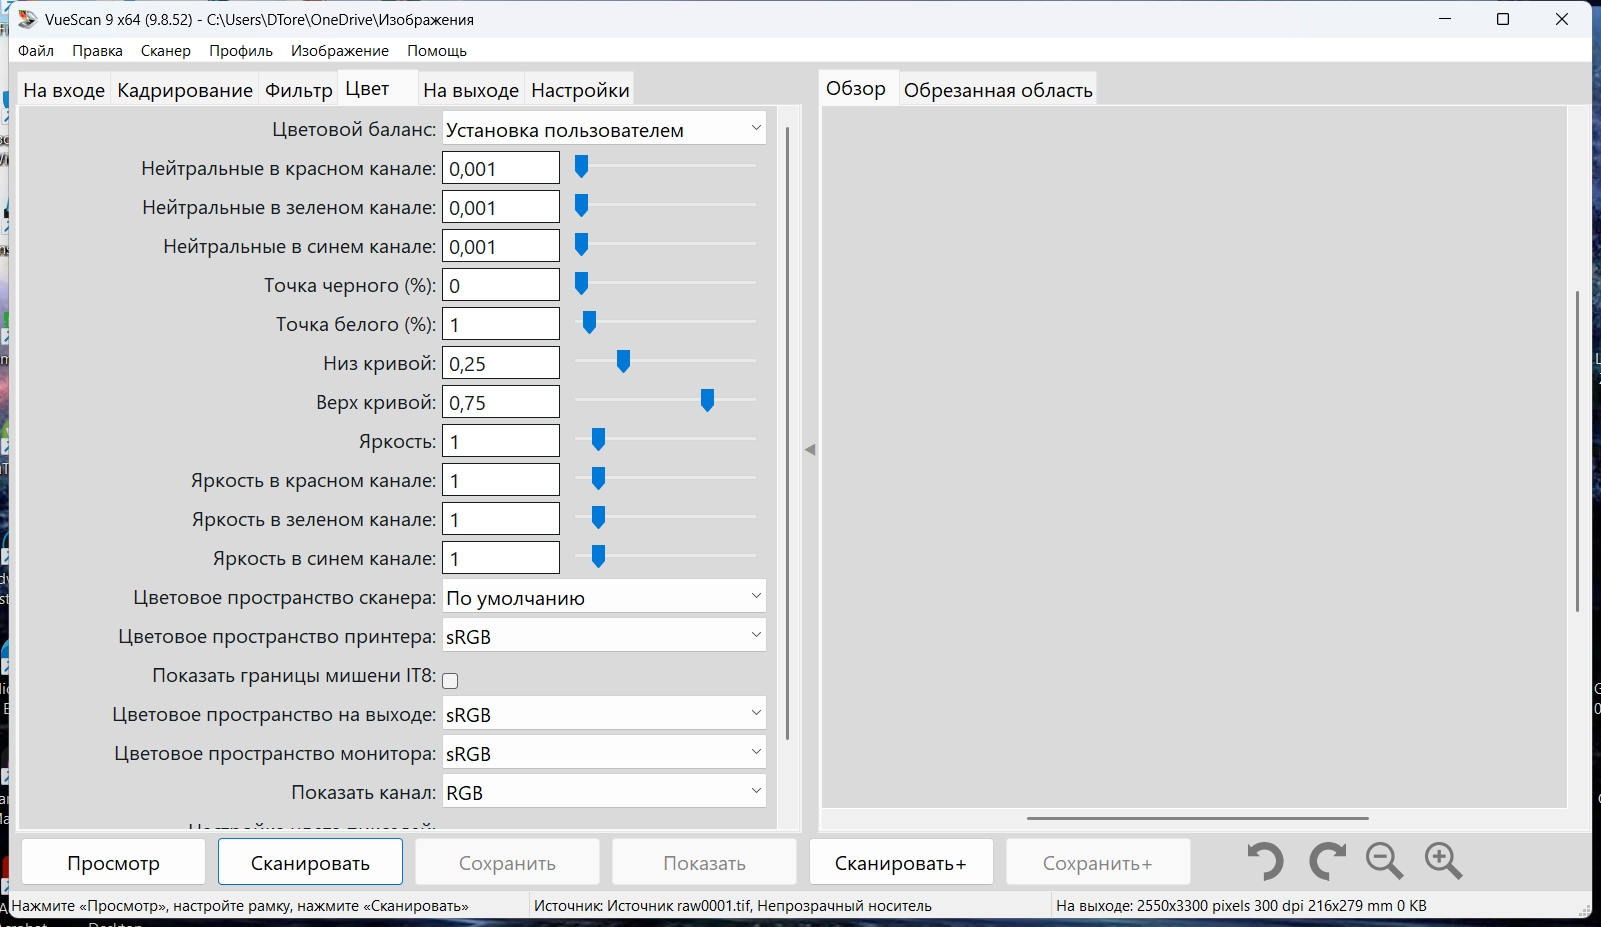Rotate the image left with the undo-arrow icon

point(1266,861)
